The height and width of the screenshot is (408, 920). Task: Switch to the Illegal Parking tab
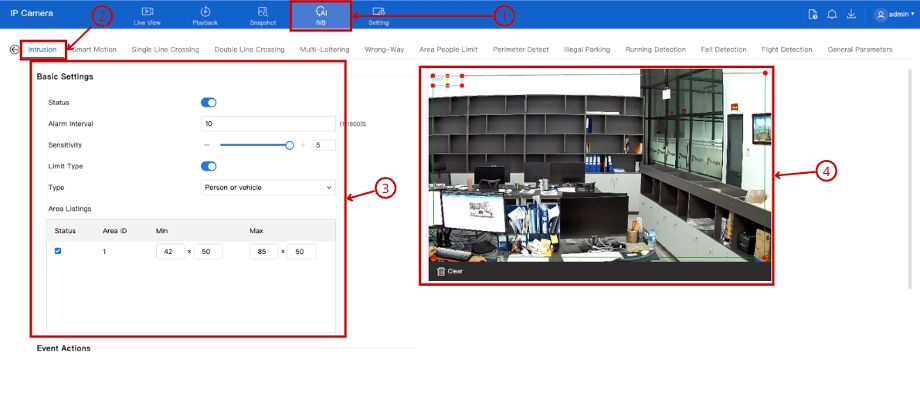(587, 50)
